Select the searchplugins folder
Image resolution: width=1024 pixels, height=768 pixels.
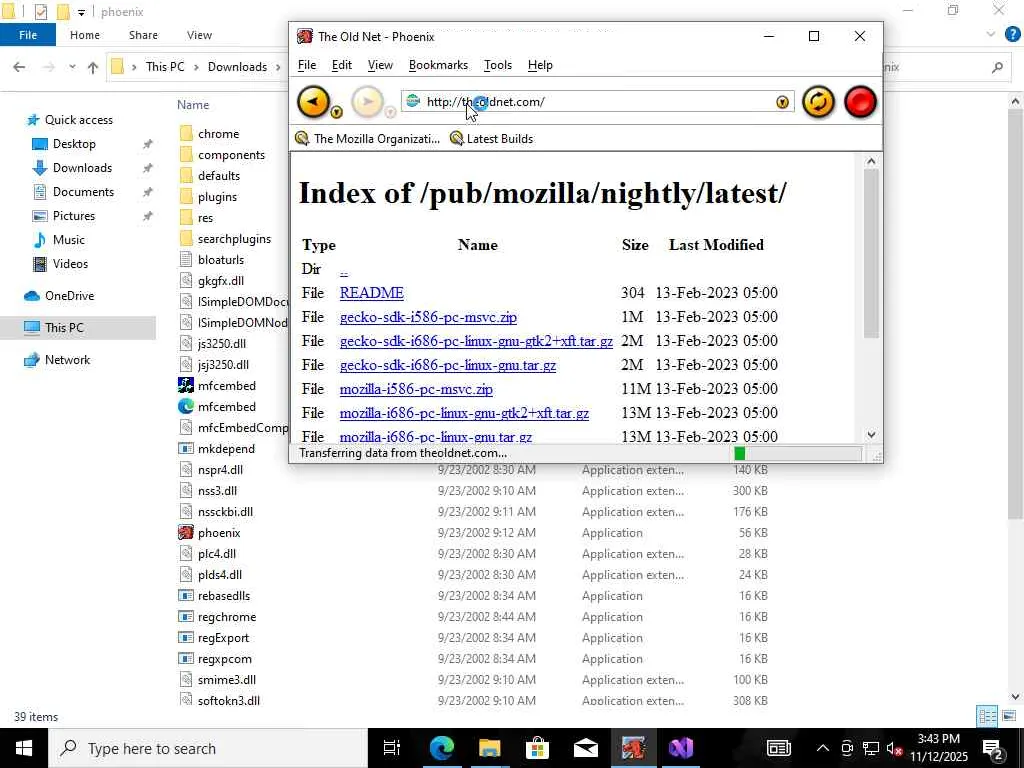pyautogui.click(x=234, y=239)
